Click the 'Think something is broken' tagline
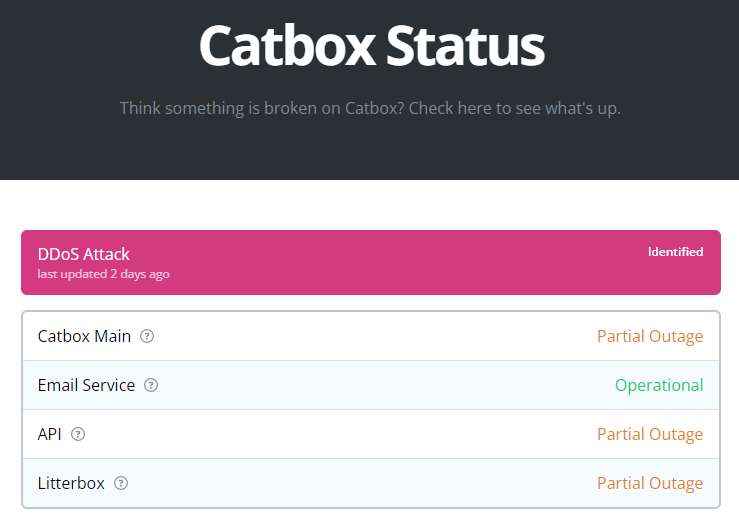This screenshot has height=532, width=739. [370, 108]
